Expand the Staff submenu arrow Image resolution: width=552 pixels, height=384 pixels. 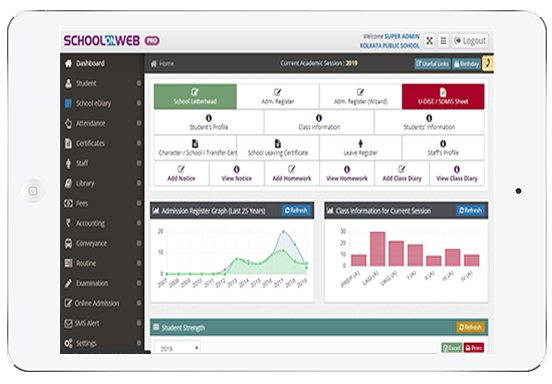(139, 163)
